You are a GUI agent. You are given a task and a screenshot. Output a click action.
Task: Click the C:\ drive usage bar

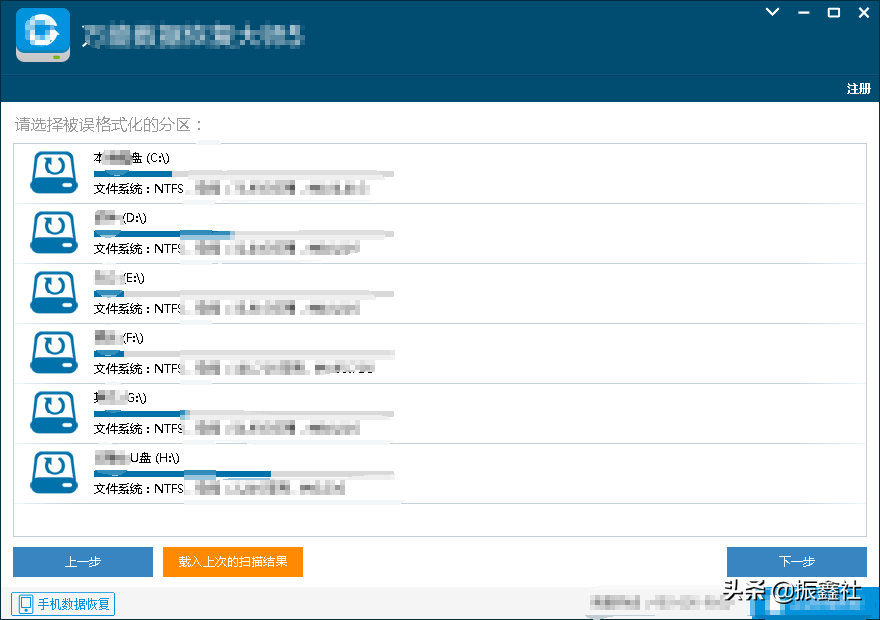pyautogui.click(x=243, y=173)
